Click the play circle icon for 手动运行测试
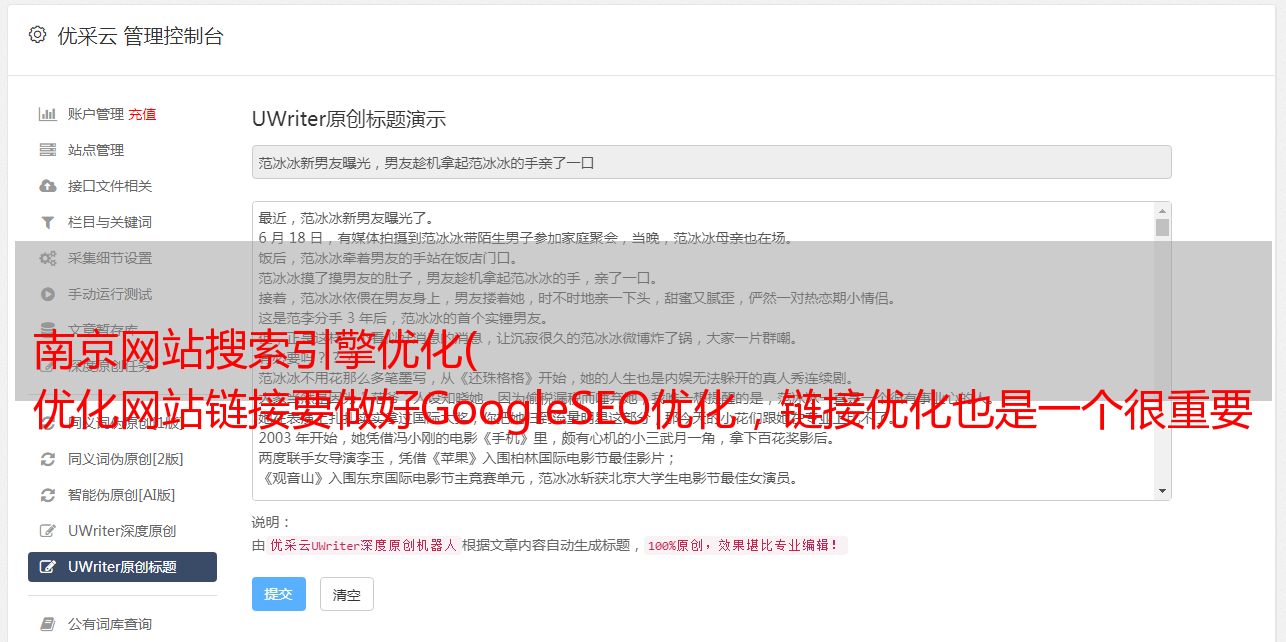 coord(47,294)
